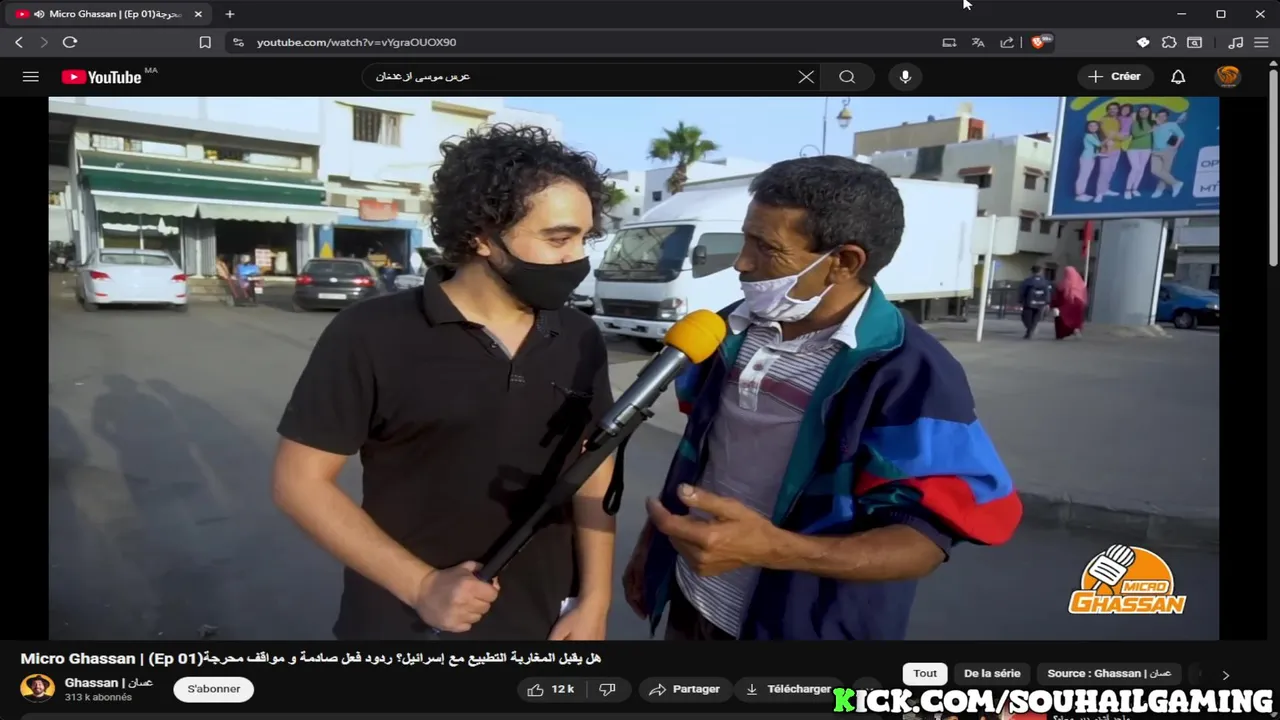The image size is (1280, 720).
Task: Click the YouTube search text field
Action: tap(580, 77)
